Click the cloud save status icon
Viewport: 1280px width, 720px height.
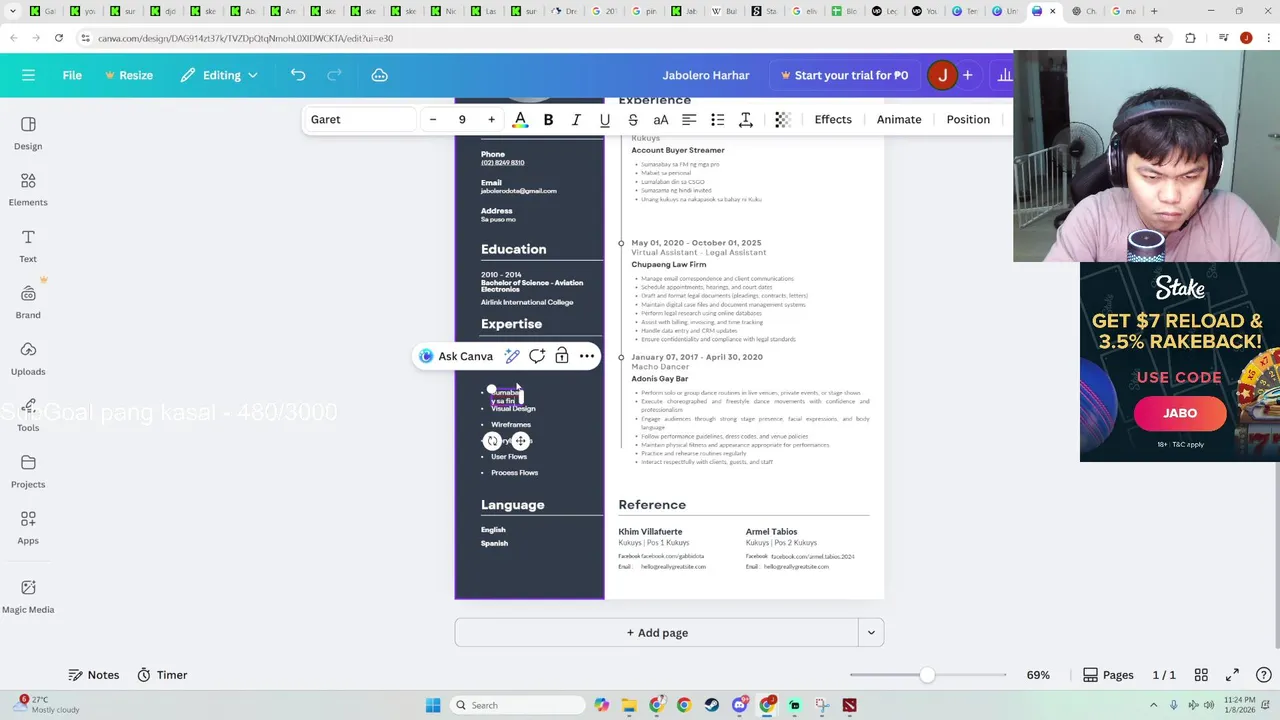[x=380, y=75]
